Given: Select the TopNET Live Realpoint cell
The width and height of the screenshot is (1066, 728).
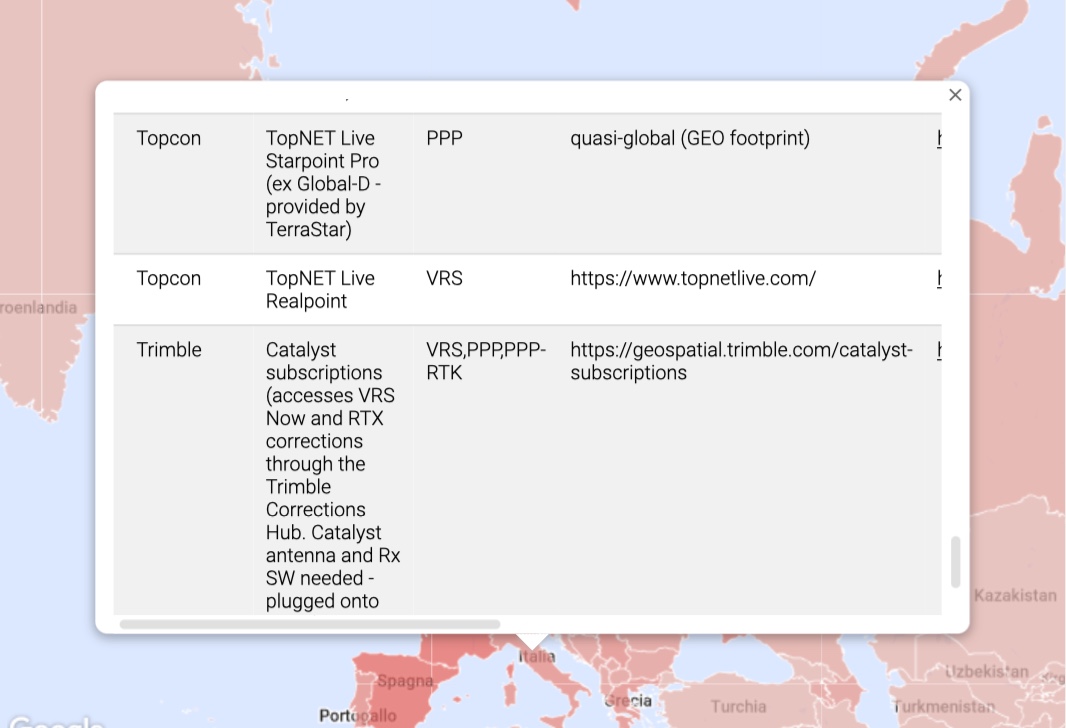Looking at the screenshot, I should 320,290.
